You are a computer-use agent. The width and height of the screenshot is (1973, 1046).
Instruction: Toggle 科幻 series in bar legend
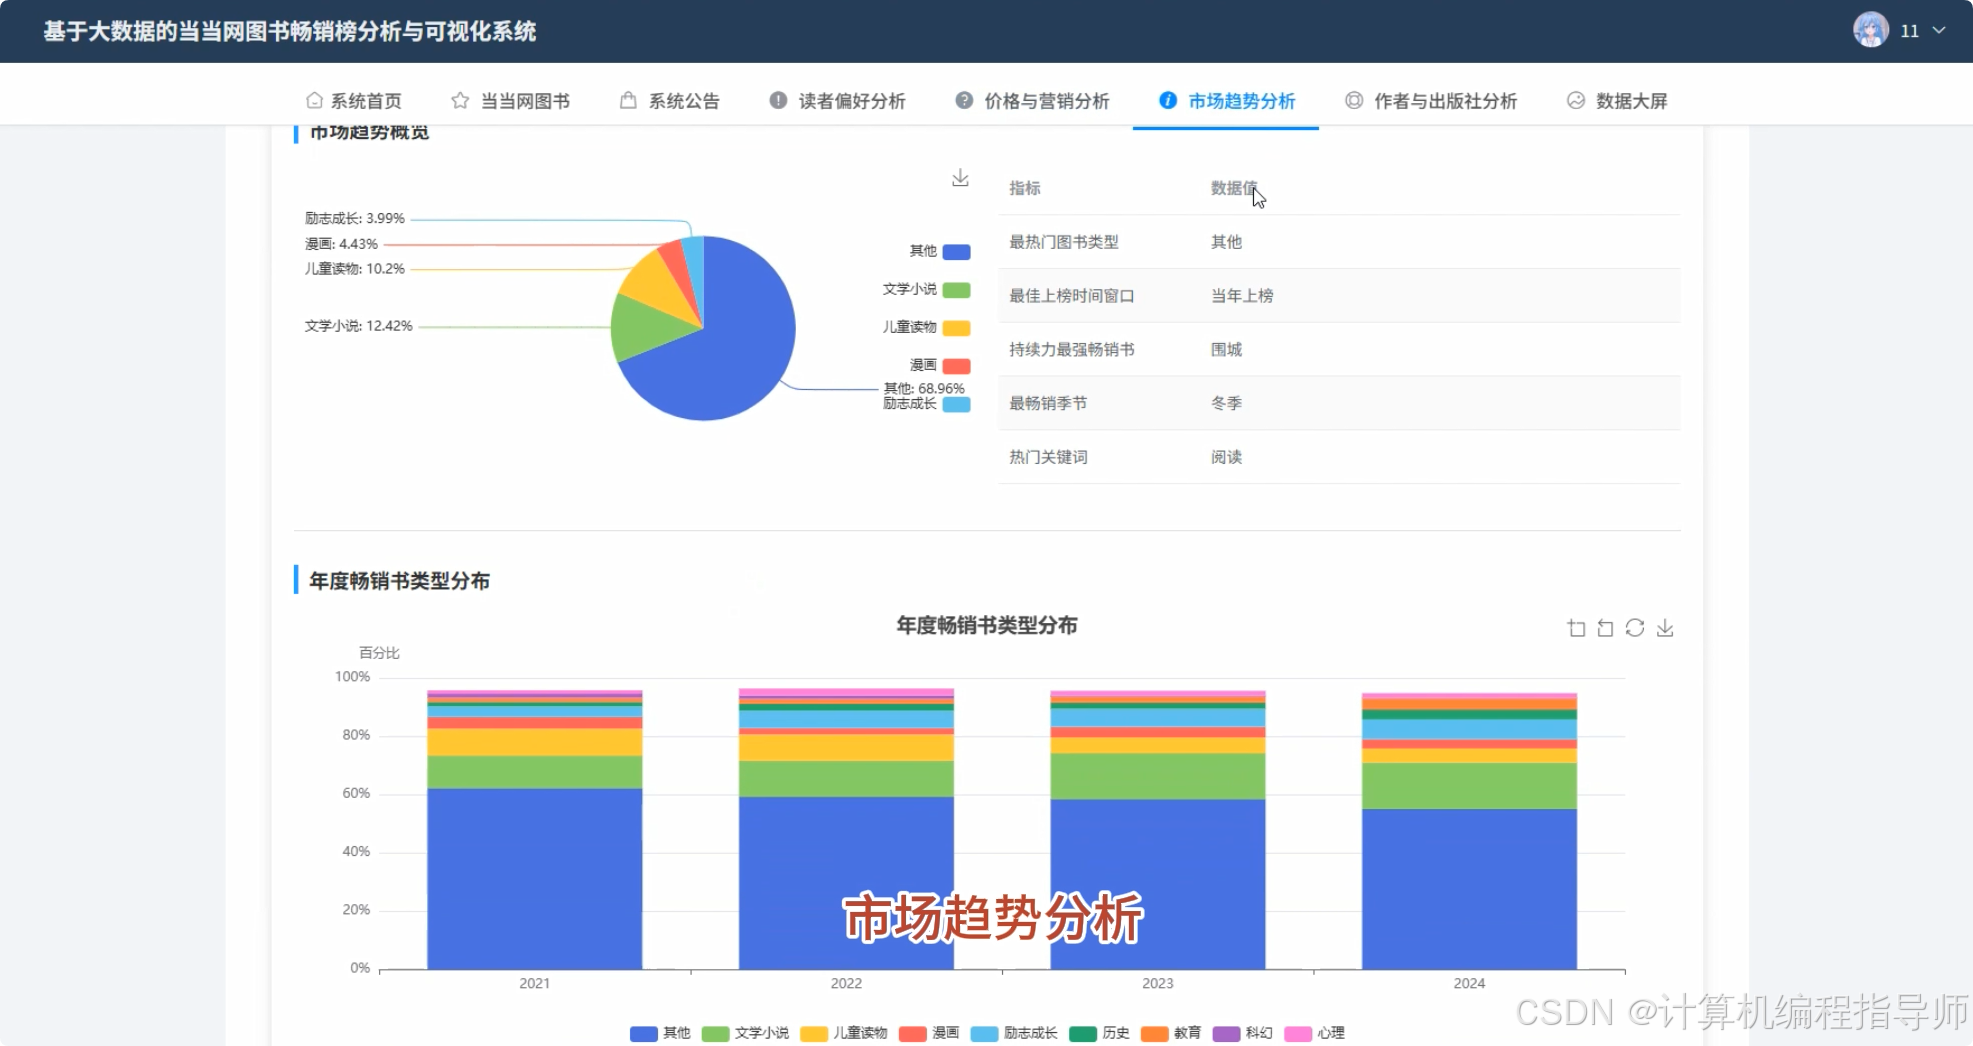coord(1242,1033)
